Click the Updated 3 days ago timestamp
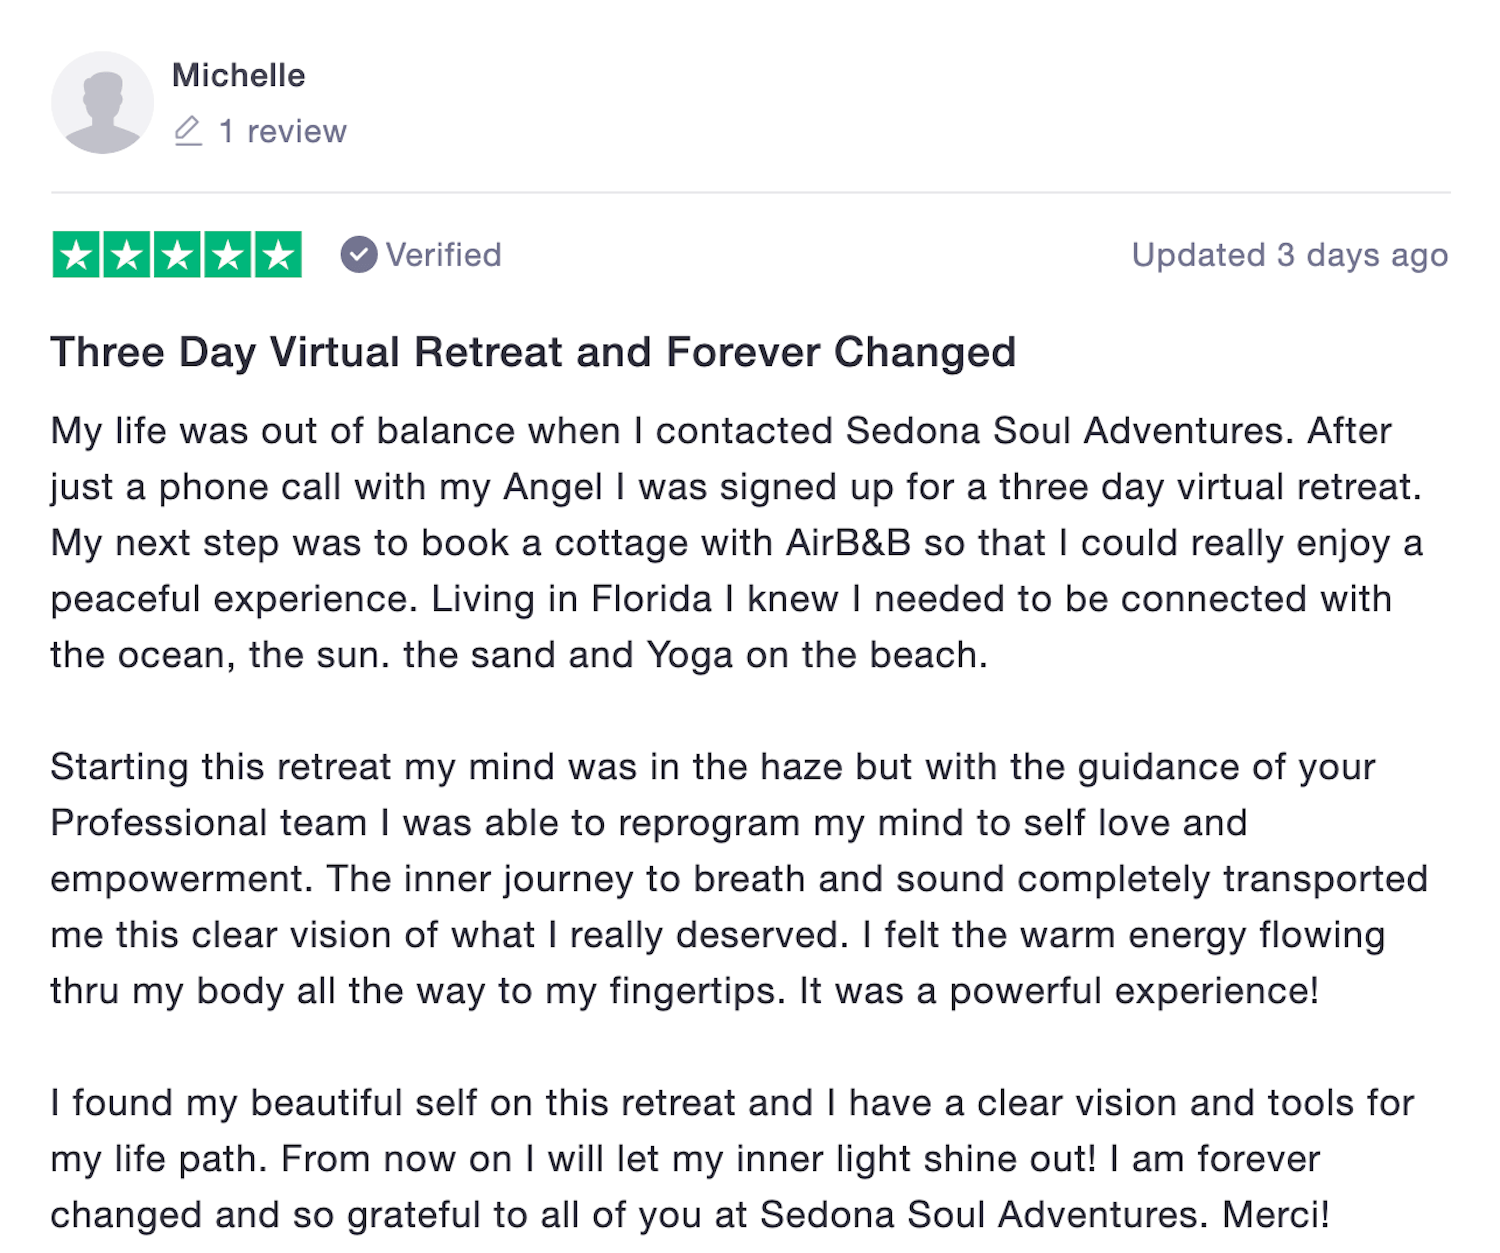Viewport: 1500px width, 1253px height. click(1290, 255)
